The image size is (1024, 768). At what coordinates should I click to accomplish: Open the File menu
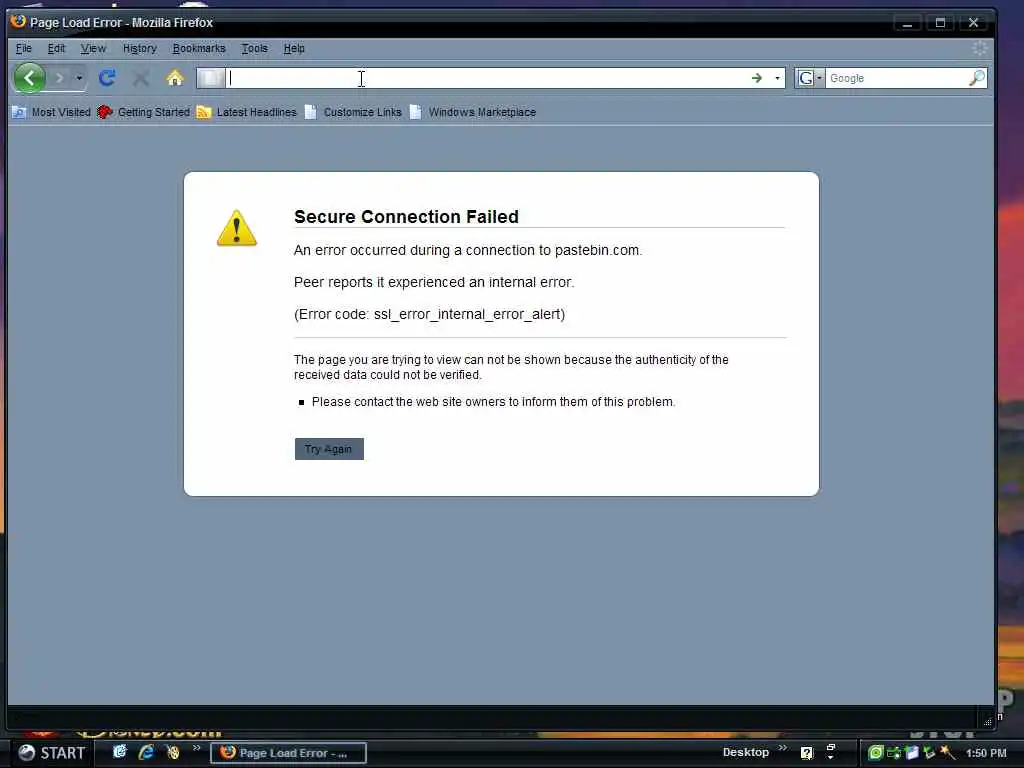24,48
